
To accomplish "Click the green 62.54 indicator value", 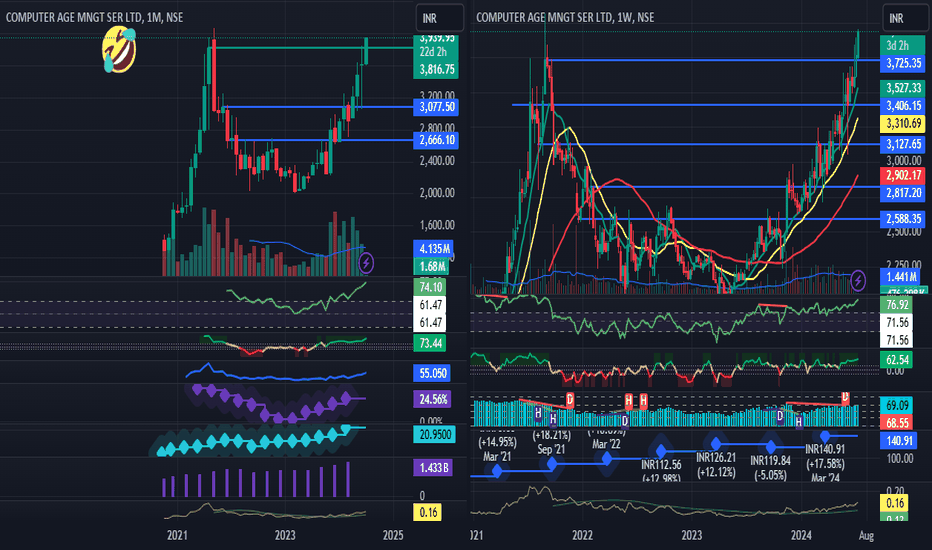I will tap(897, 360).
